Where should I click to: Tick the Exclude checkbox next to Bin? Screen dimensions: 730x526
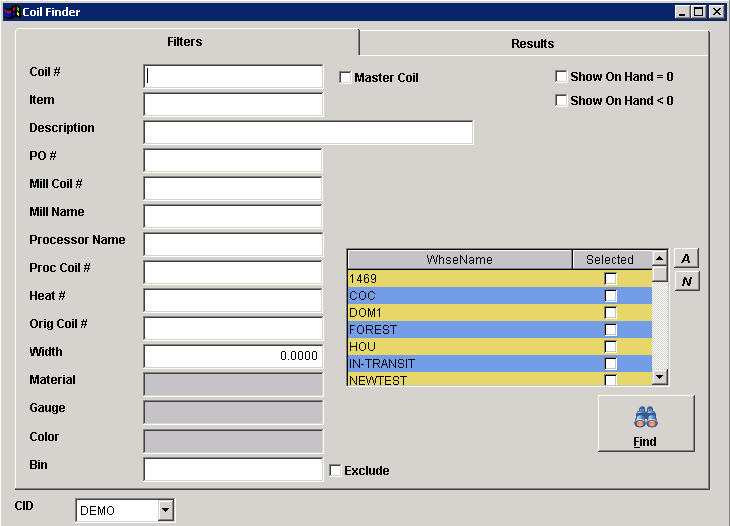pyautogui.click(x=335, y=470)
